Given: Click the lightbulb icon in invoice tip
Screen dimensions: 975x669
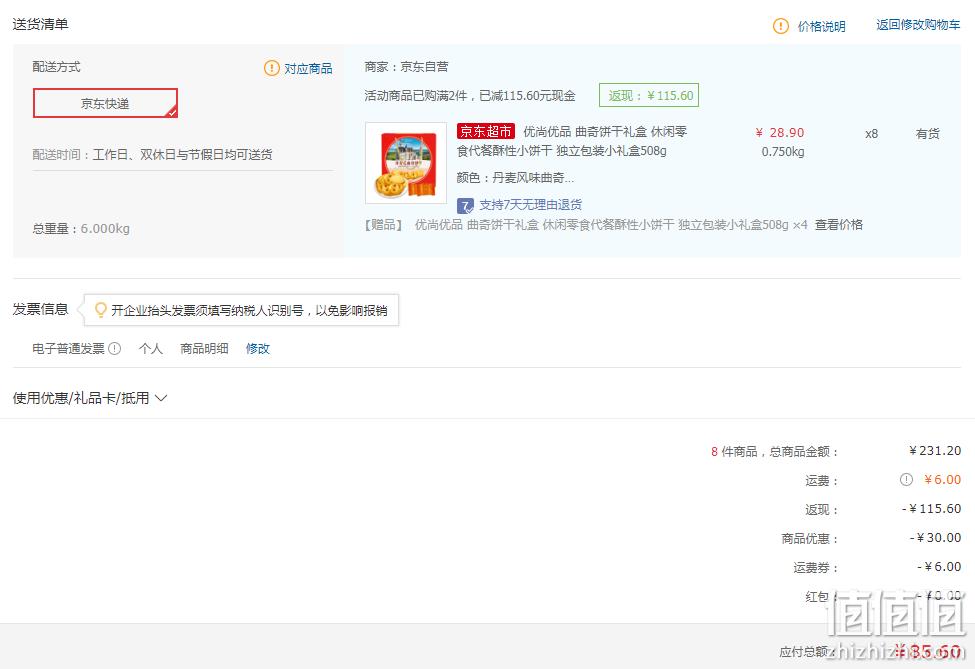Looking at the screenshot, I should click(100, 310).
